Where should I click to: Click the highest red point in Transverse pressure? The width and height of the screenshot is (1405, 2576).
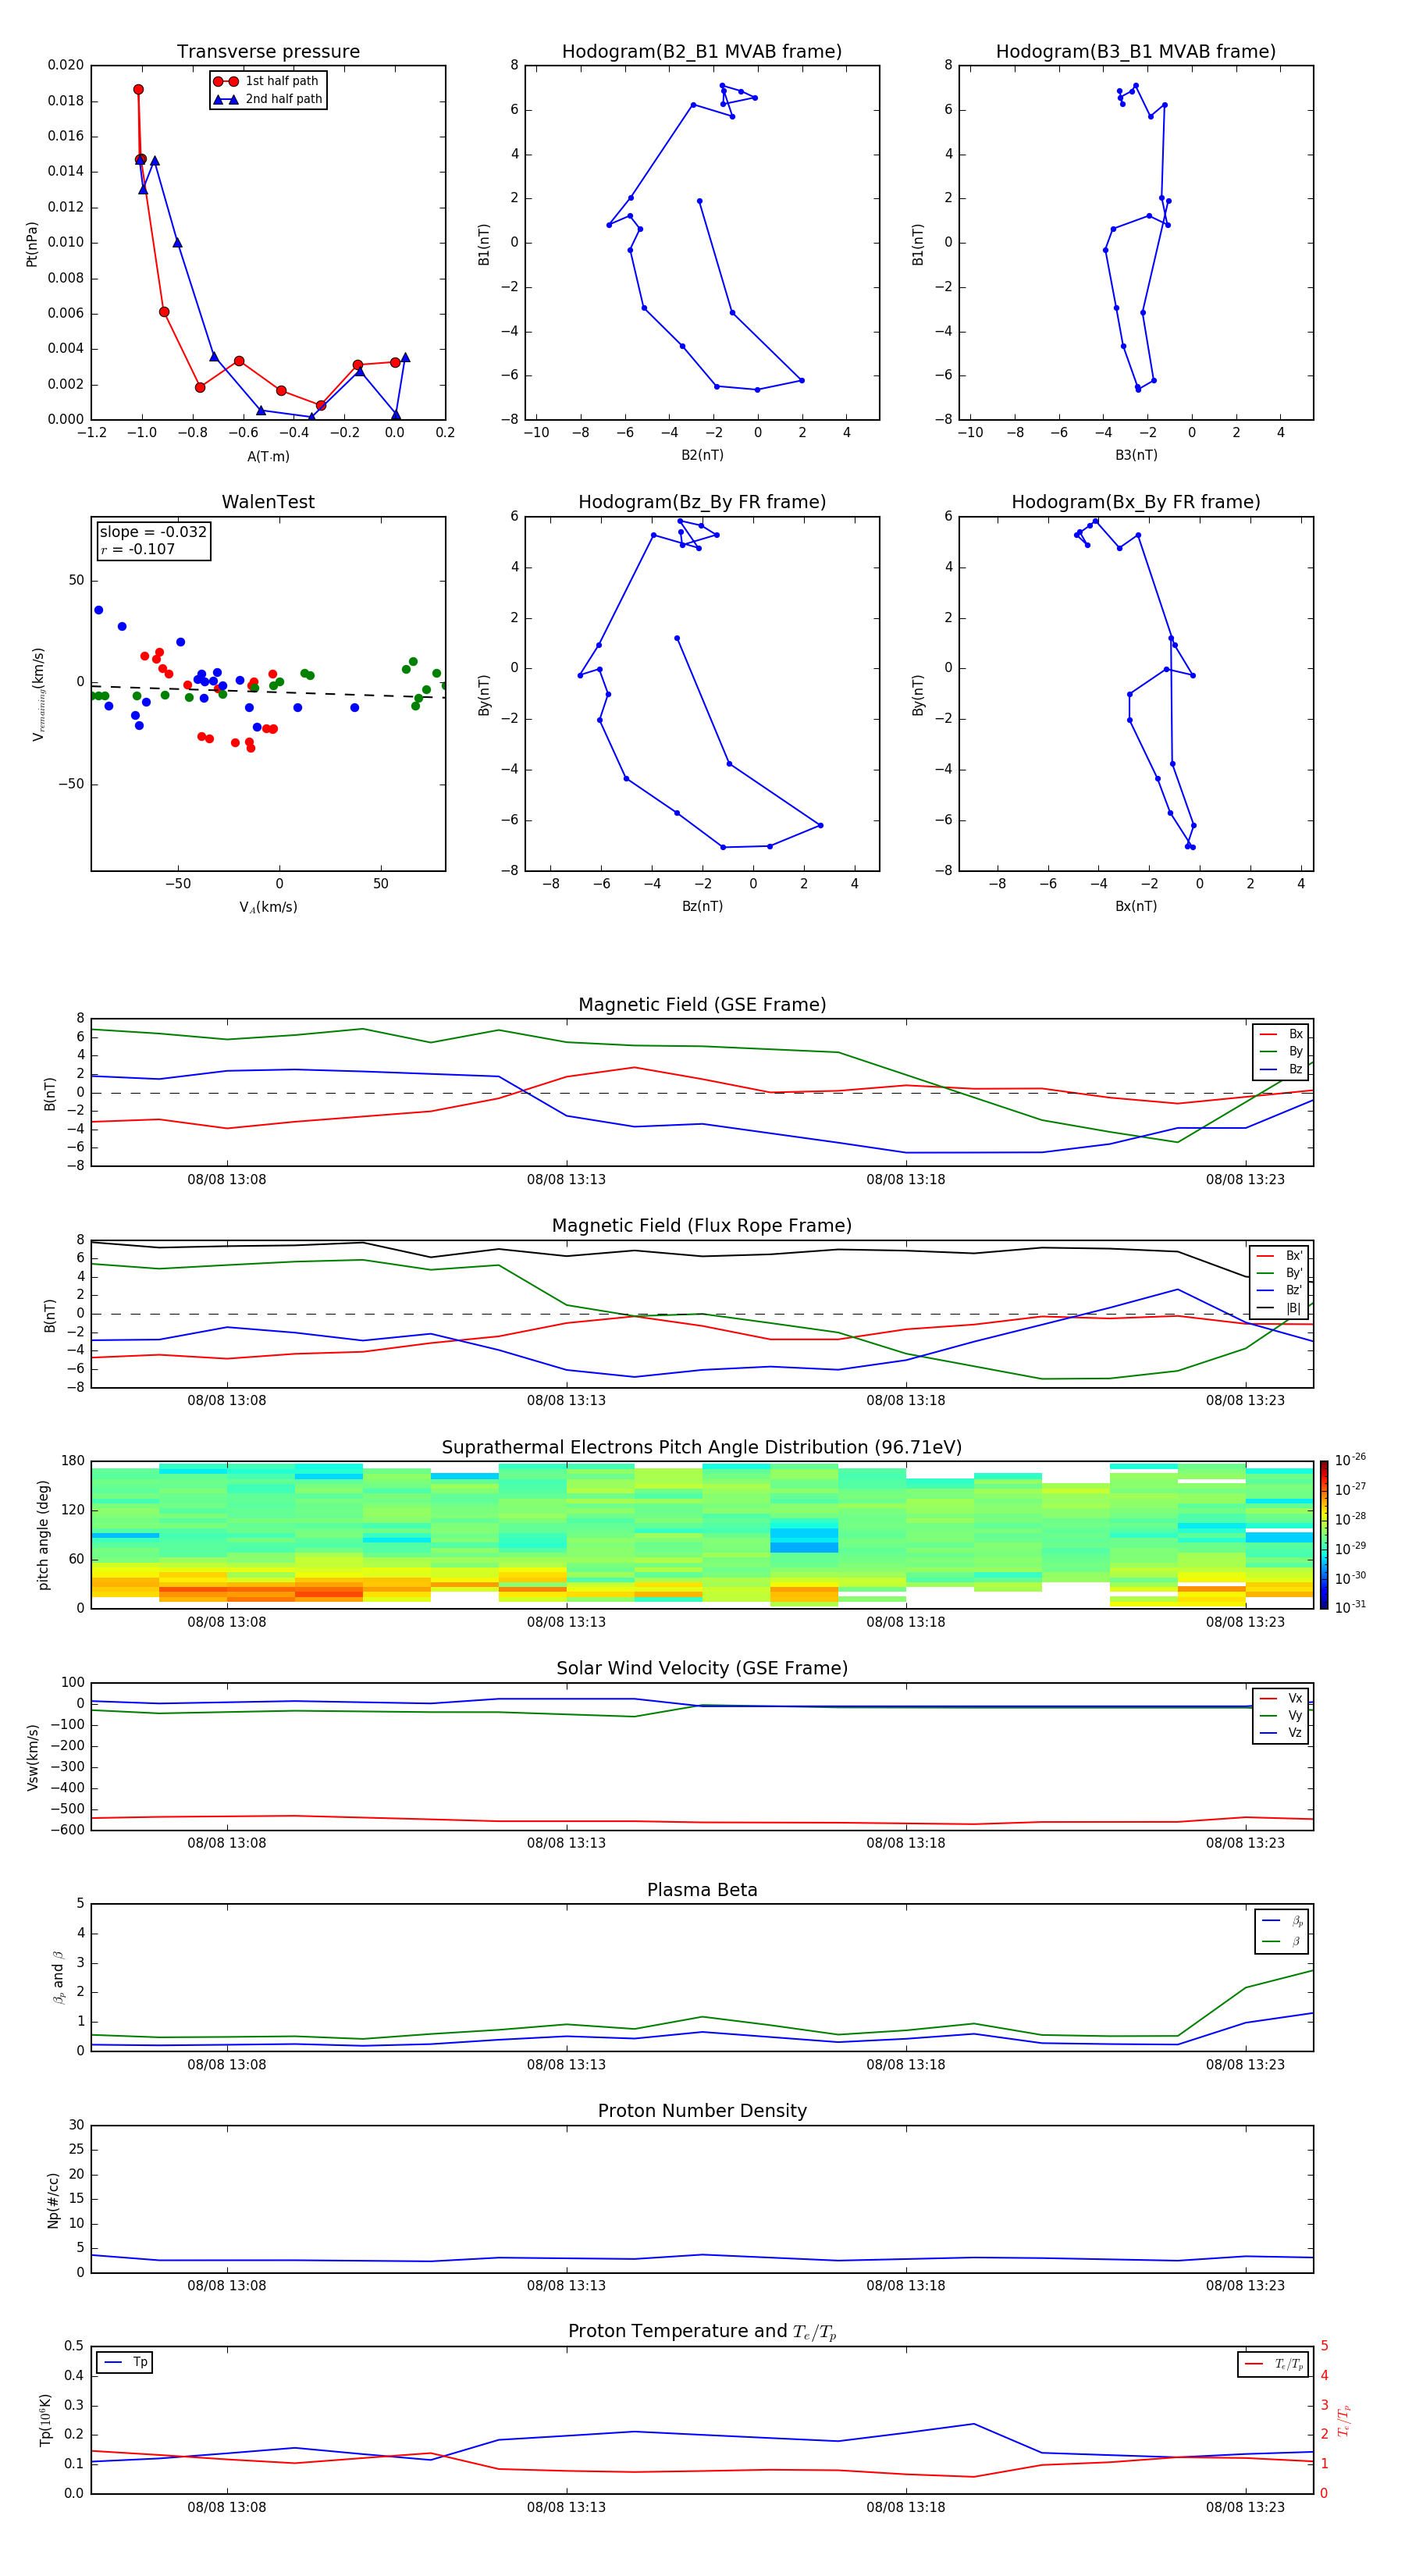[x=138, y=90]
